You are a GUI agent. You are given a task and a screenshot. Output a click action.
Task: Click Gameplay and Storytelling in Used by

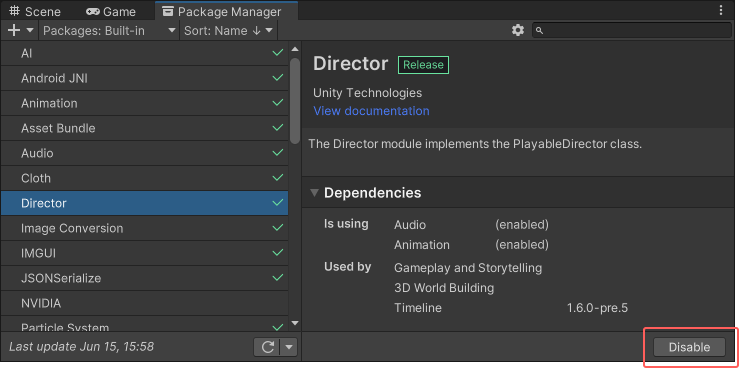(468, 268)
